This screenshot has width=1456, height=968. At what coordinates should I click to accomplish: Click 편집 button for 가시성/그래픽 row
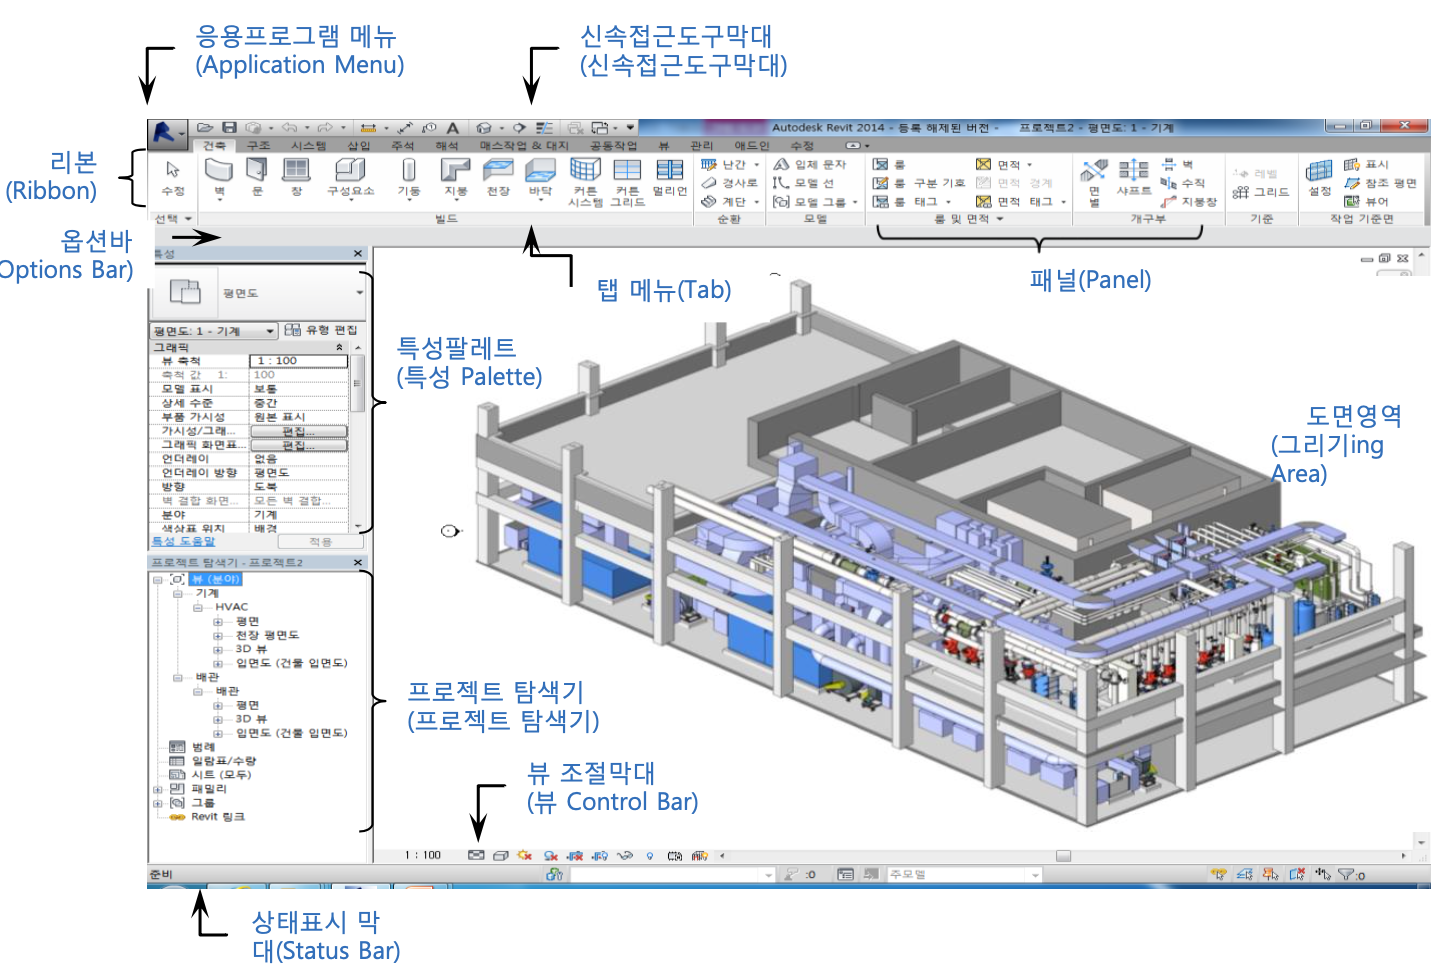[x=298, y=431]
